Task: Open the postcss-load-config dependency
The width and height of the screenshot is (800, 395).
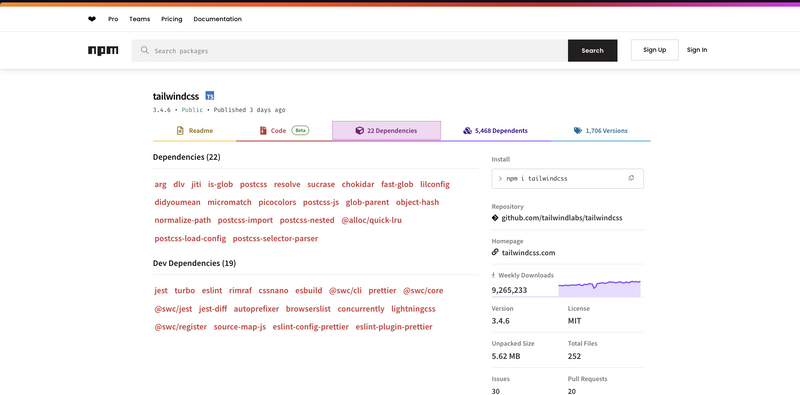Action: coord(190,238)
